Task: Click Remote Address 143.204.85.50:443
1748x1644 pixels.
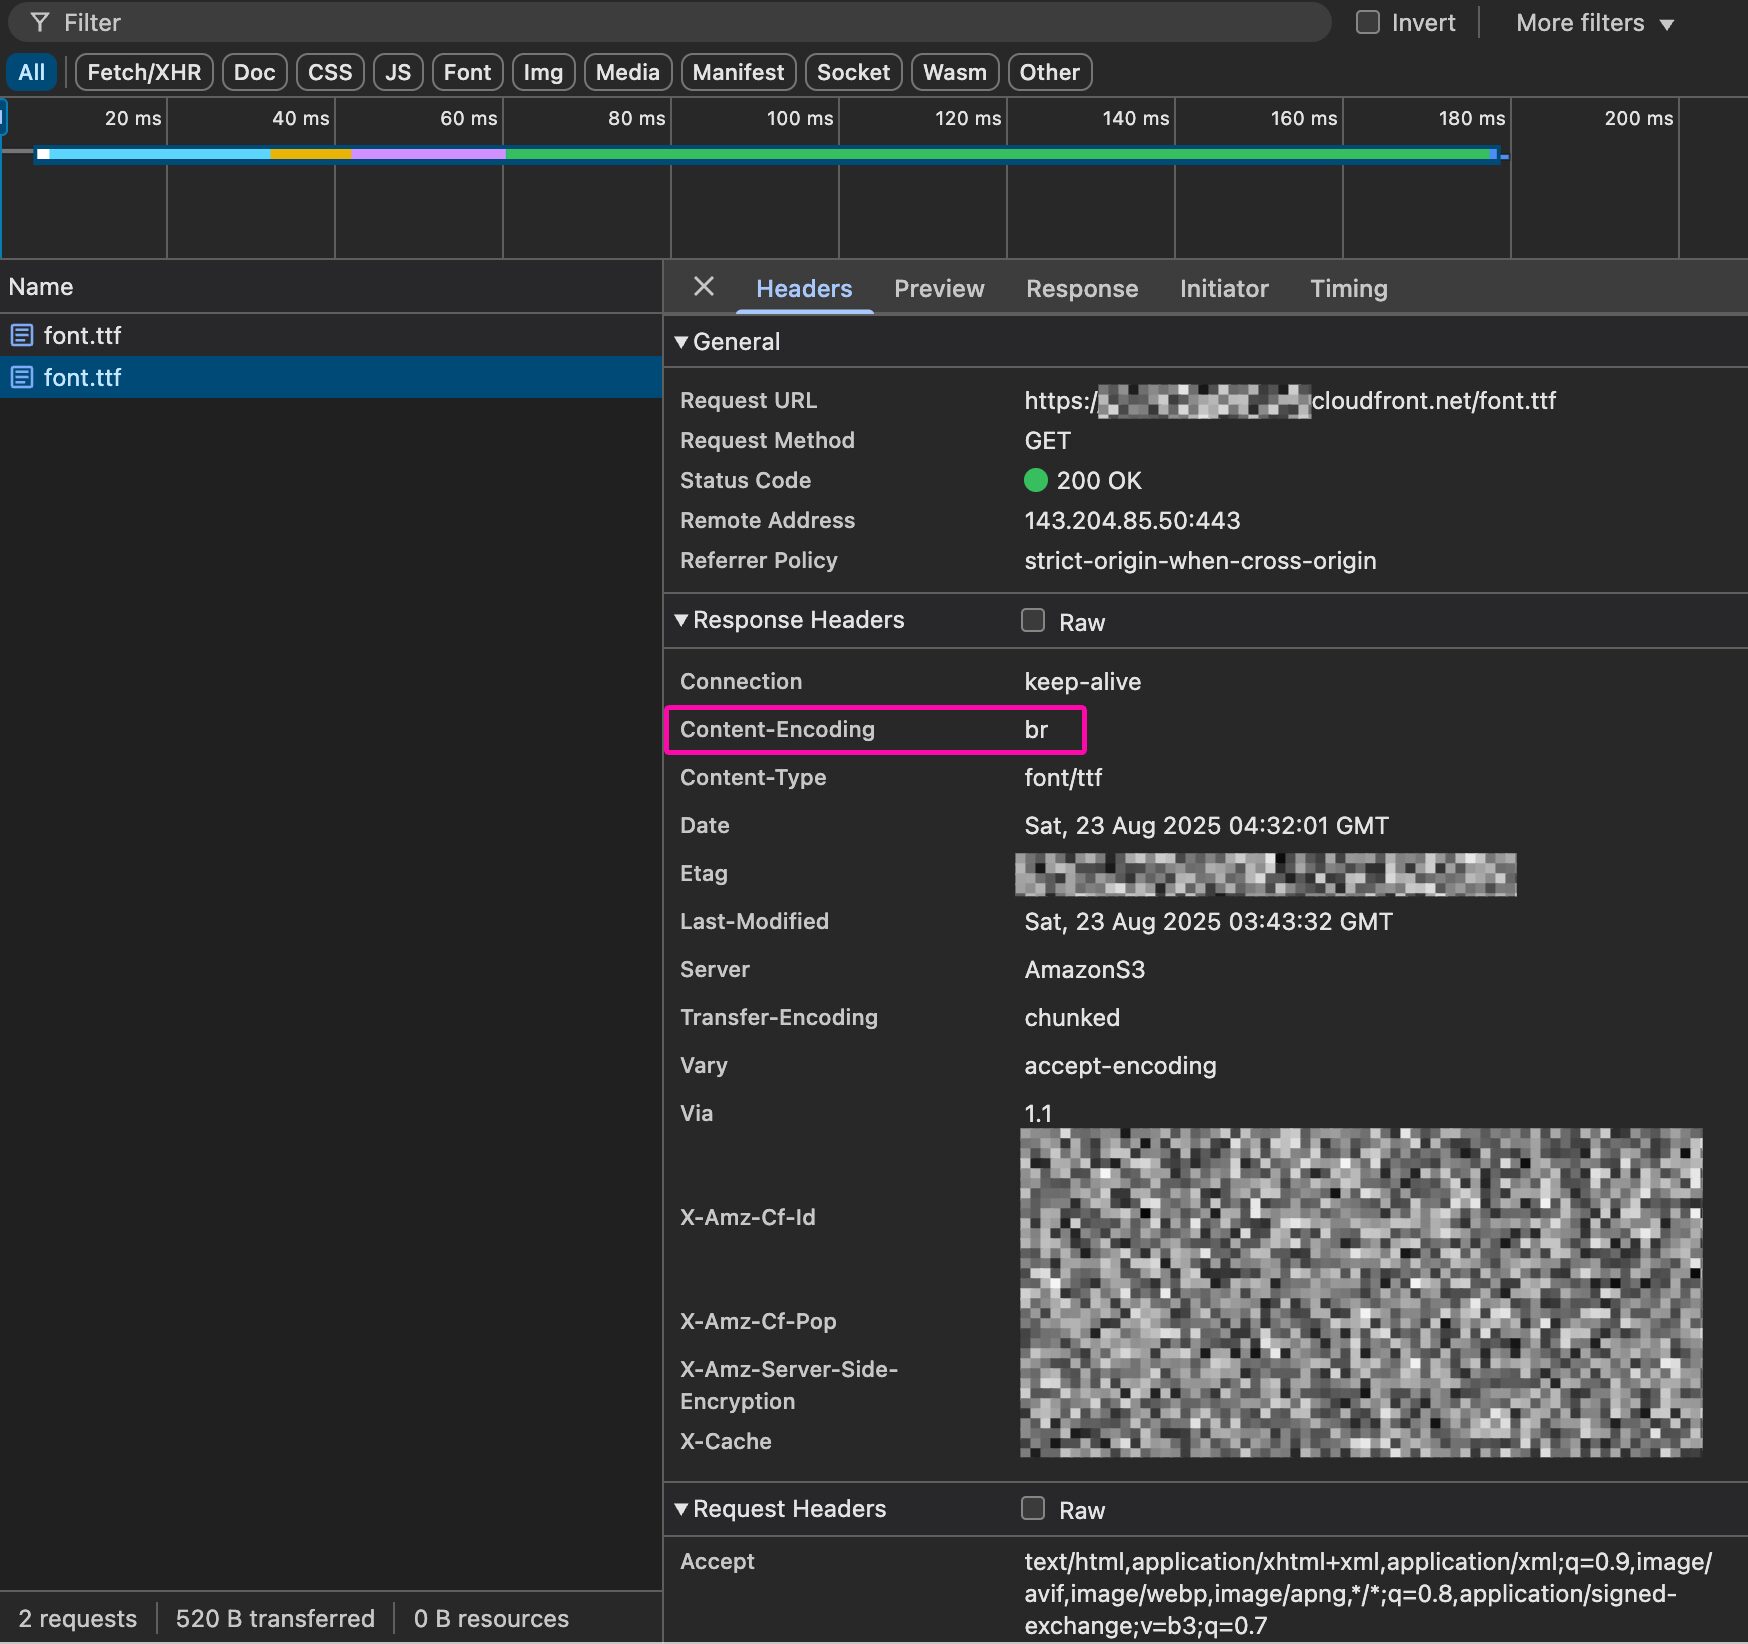Action: point(1132,520)
